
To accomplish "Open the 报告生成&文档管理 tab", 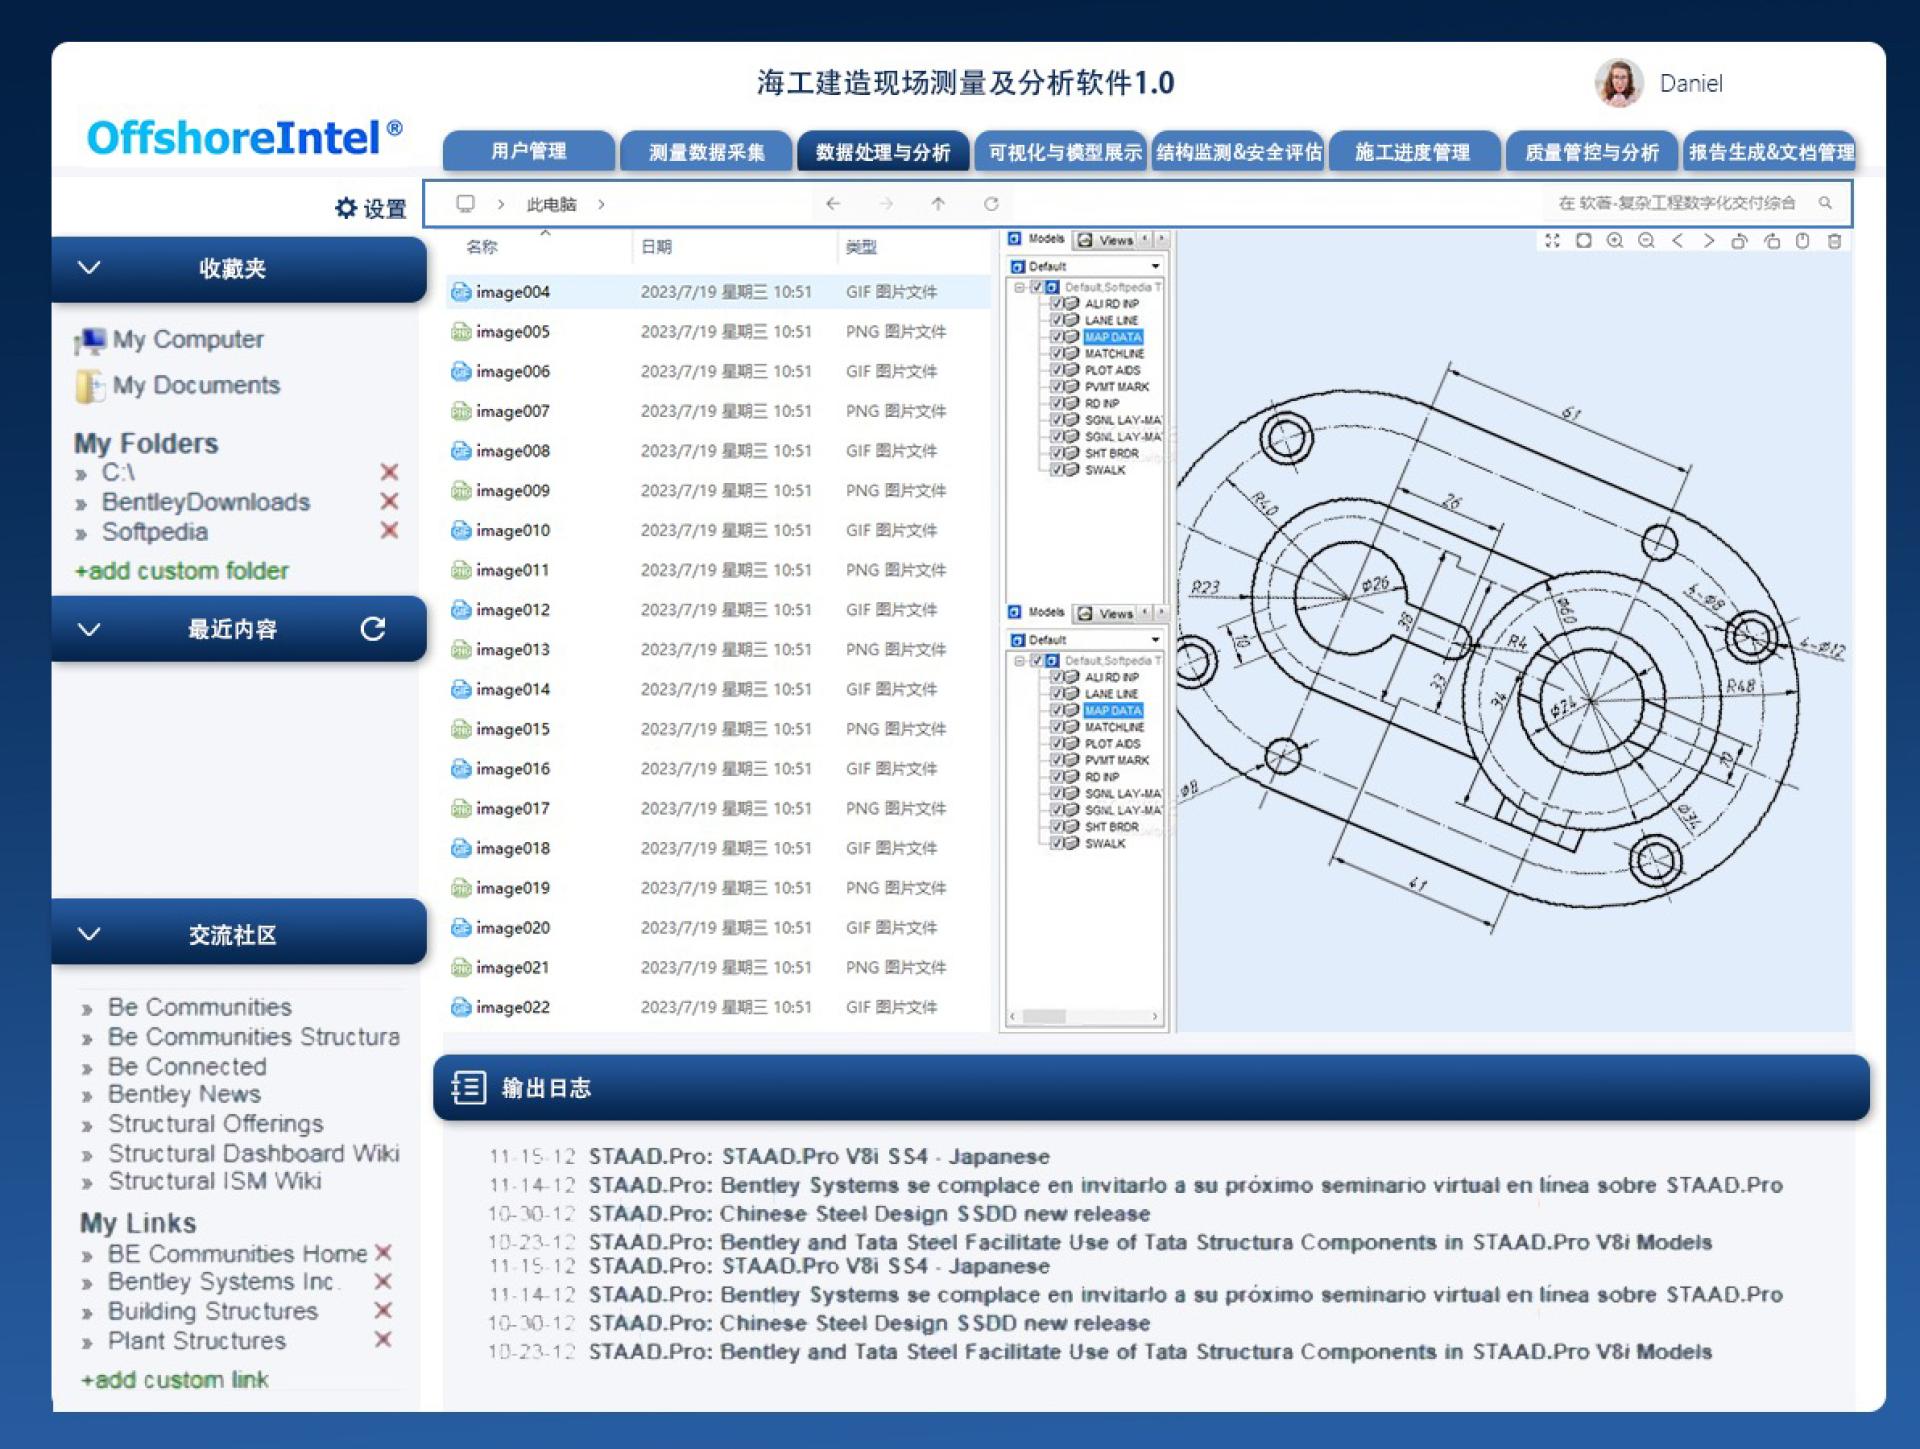I will click(x=1769, y=151).
